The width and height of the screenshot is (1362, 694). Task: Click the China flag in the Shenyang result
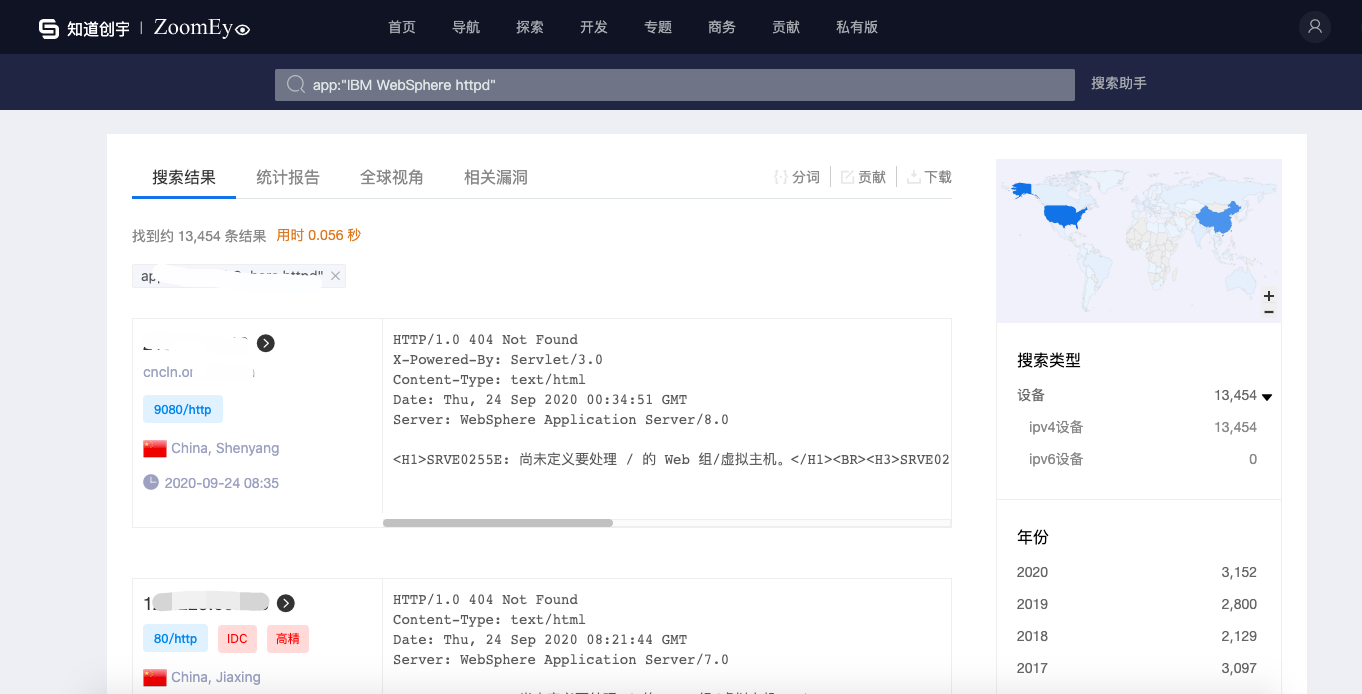[154, 448]
